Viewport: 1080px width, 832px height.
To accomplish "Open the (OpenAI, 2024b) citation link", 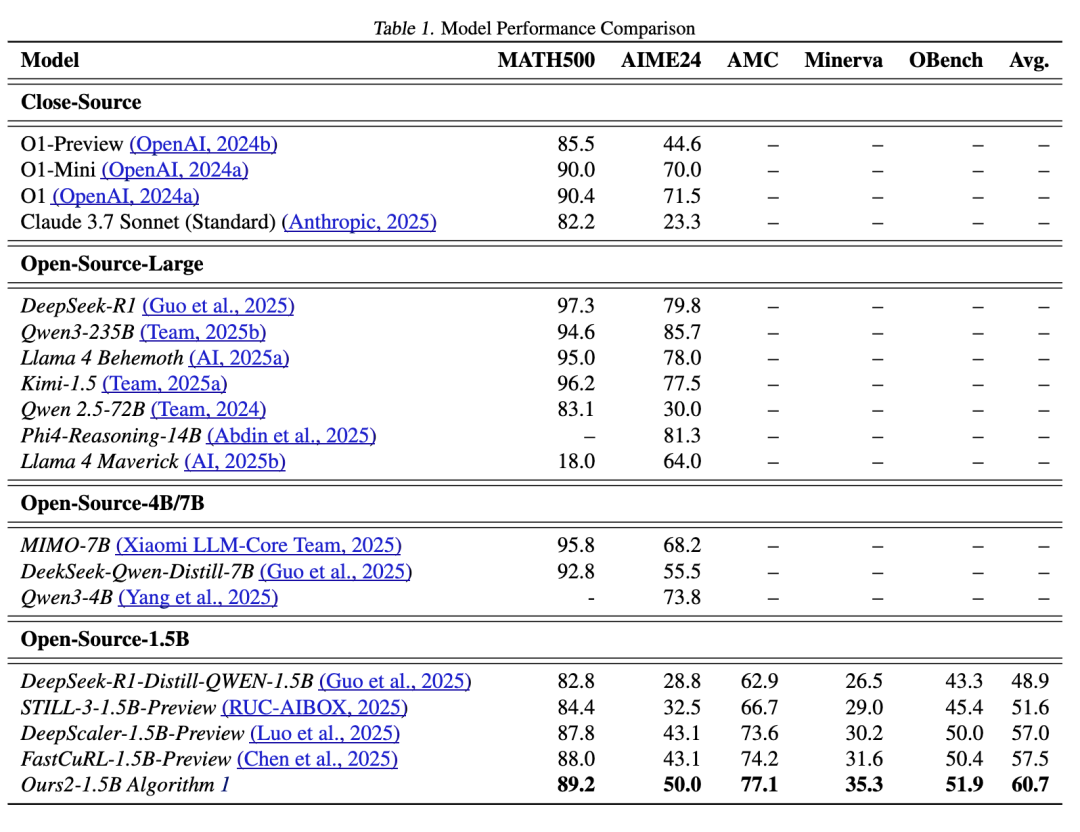I will pos(203,144).
